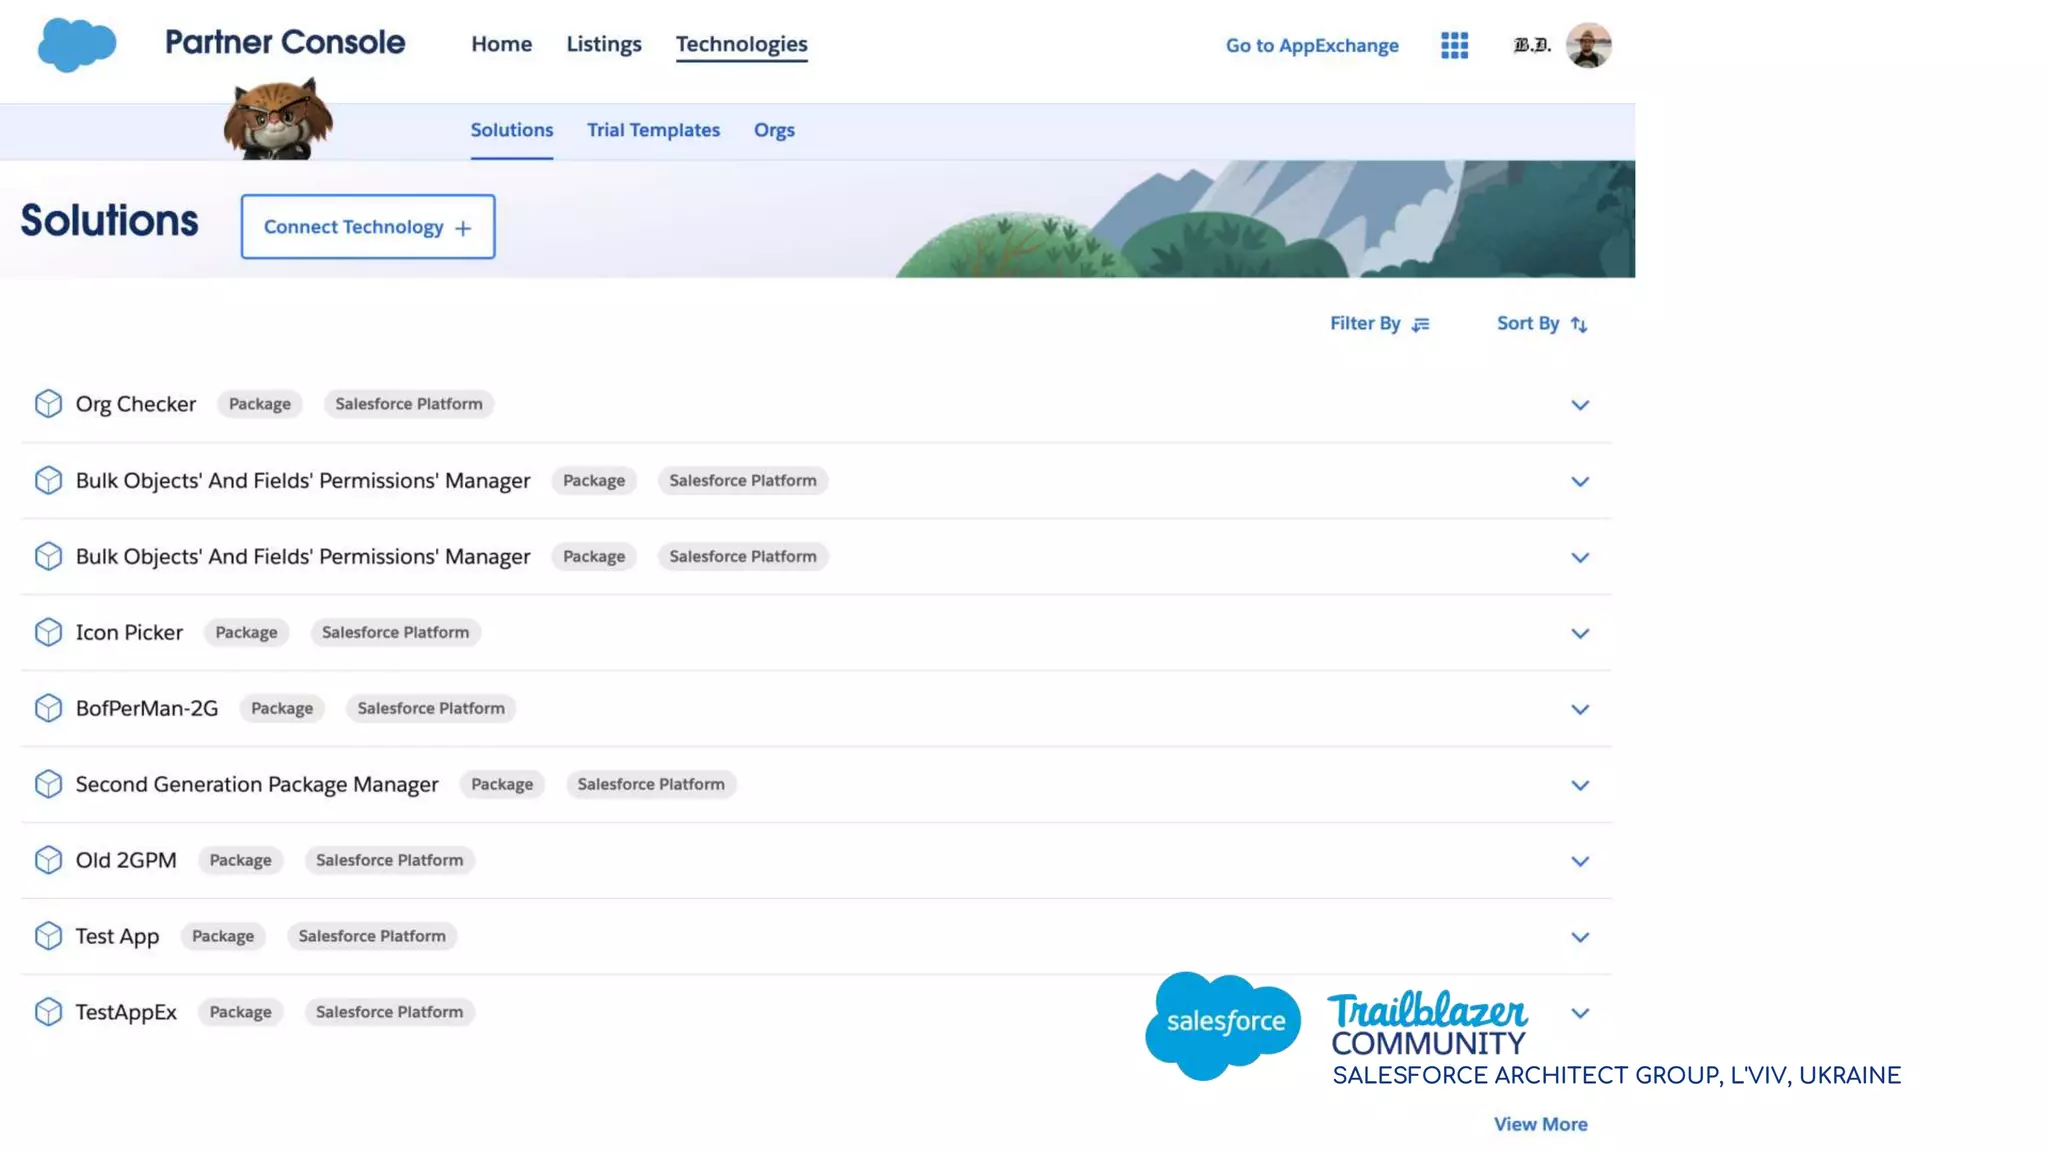Viewport: 2048px width, 1152px height.
Task: Click the Org Checker solution name
Action: click(136, 404)
